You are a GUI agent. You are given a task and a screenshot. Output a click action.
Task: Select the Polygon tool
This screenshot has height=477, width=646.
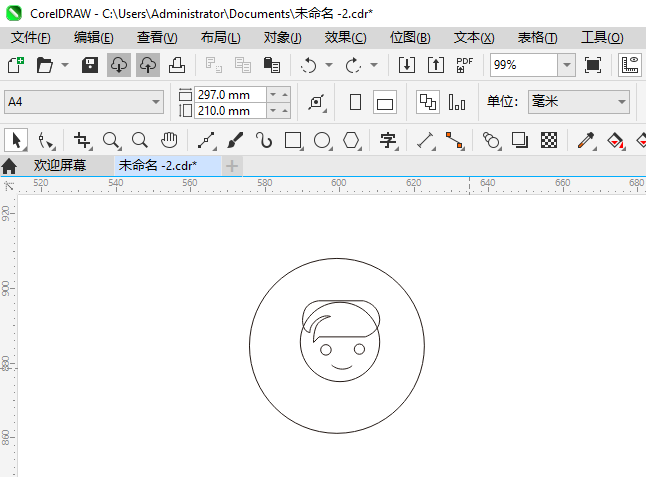click(x=351, y=140)
